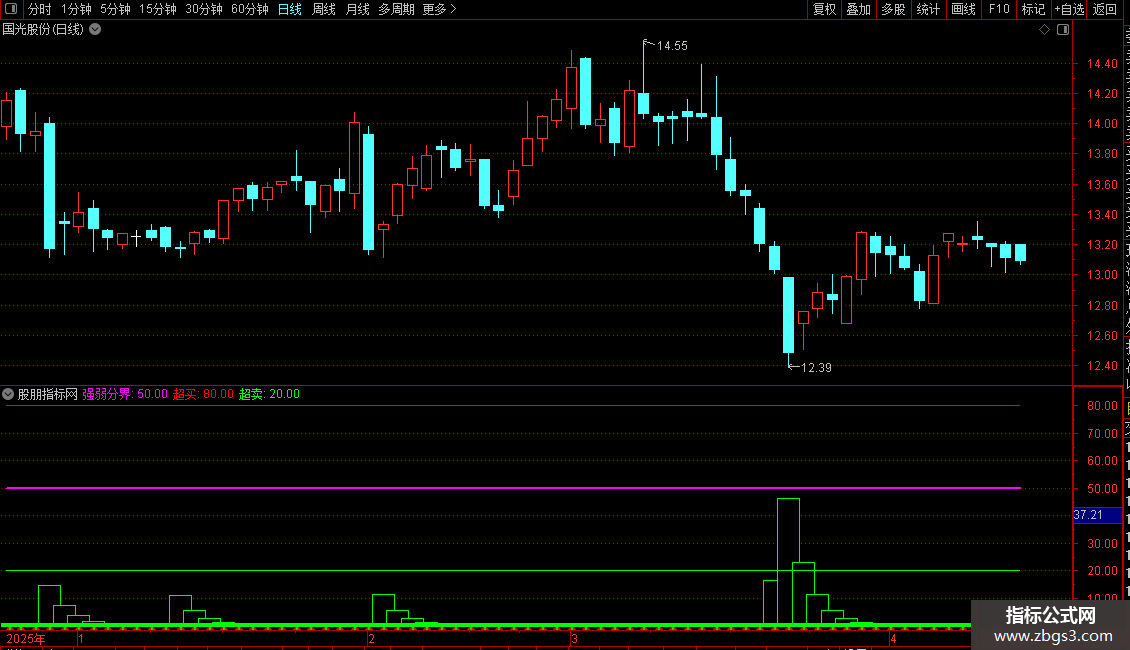Click 强弱分界: 50.00 label

point(125,394)
